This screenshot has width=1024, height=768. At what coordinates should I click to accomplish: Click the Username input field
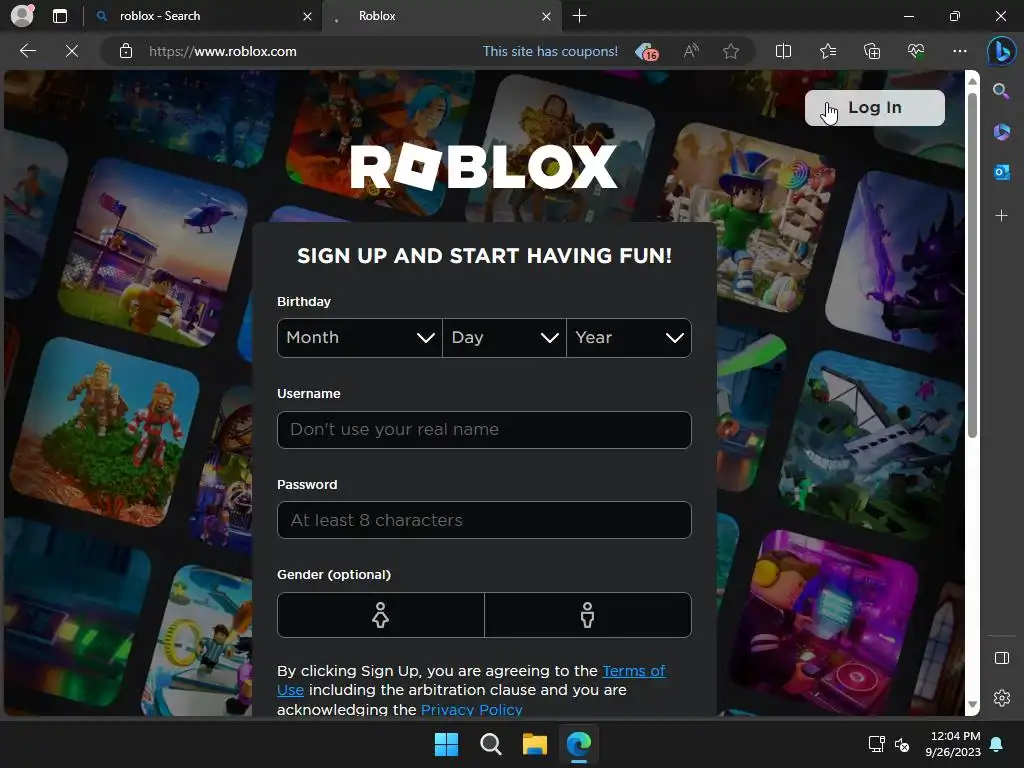tap(484, 430)
